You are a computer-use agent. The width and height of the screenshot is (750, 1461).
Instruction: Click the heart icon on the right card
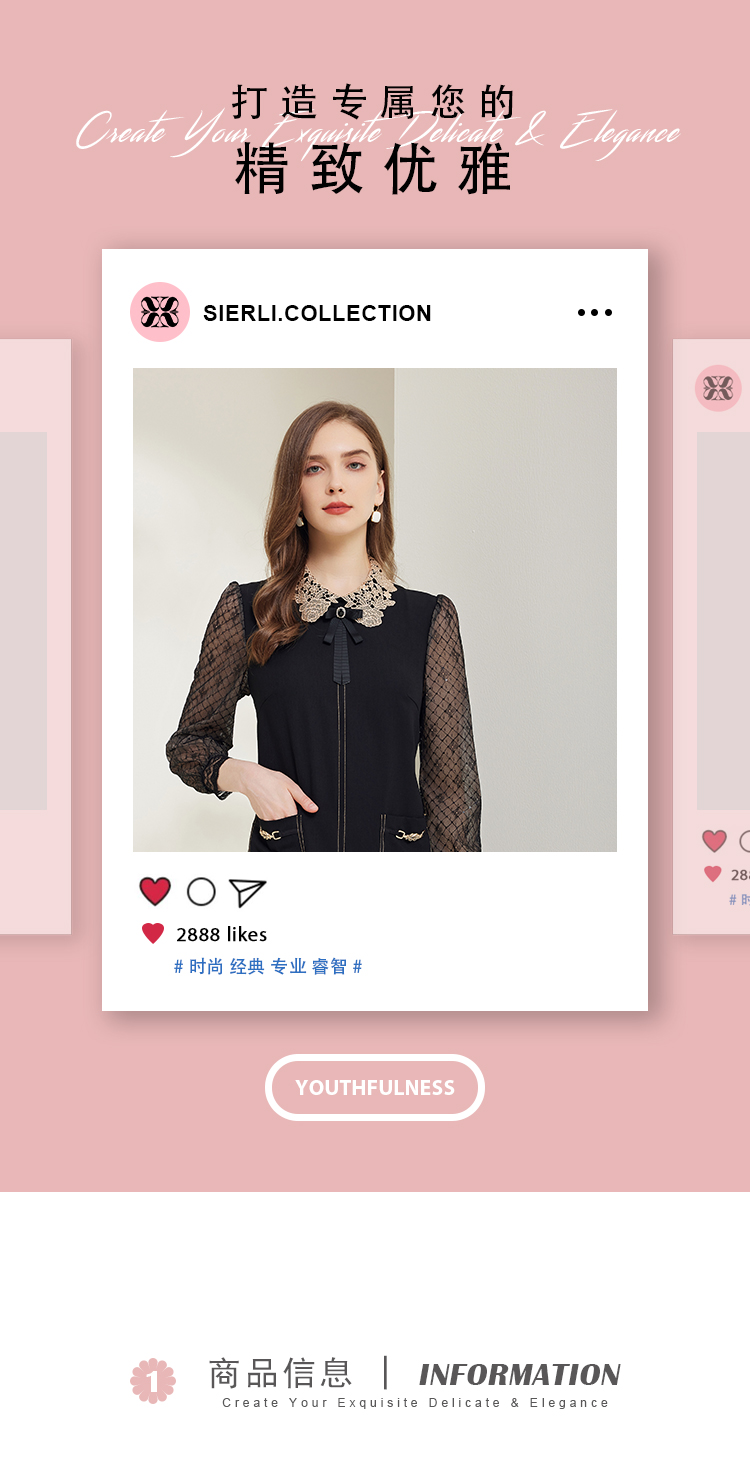(714, 841)
